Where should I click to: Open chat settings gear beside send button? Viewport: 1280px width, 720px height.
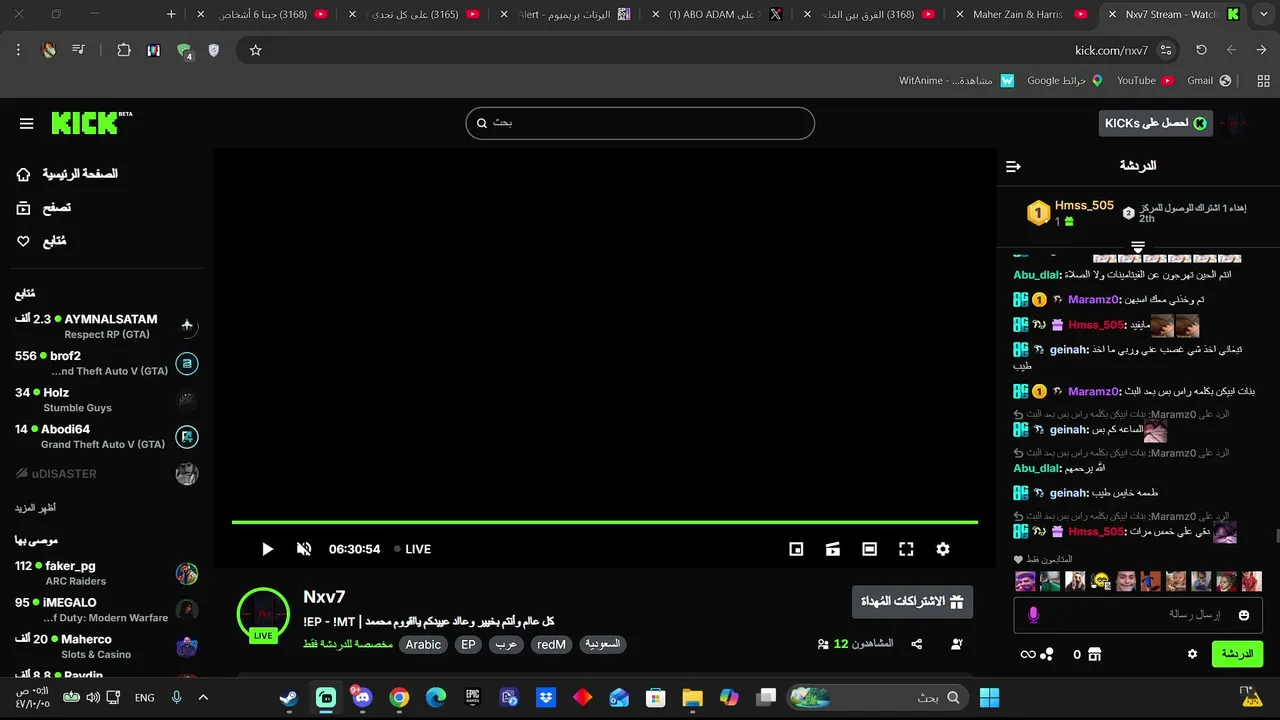(1192, 654)
